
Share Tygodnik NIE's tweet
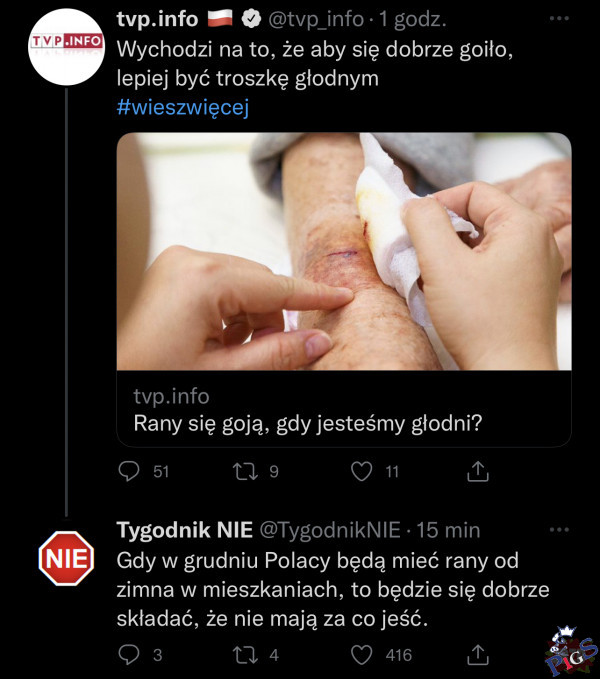point(478,655)
